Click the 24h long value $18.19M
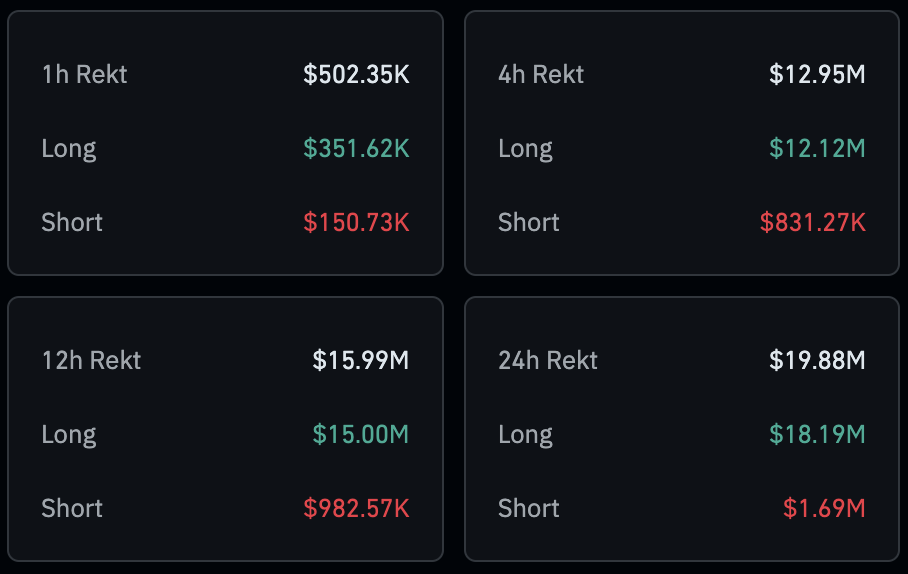Viewport: 908px width, 574px height. coord(817,434)
